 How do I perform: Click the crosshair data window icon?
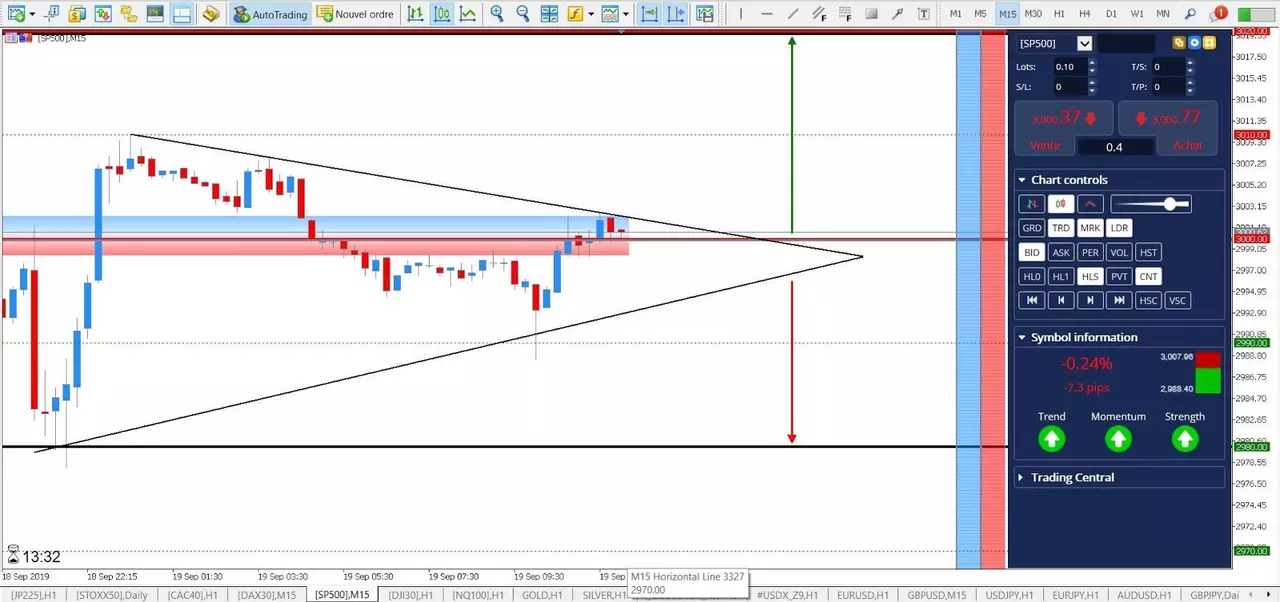pyautogui.click(x=52, y=14)
